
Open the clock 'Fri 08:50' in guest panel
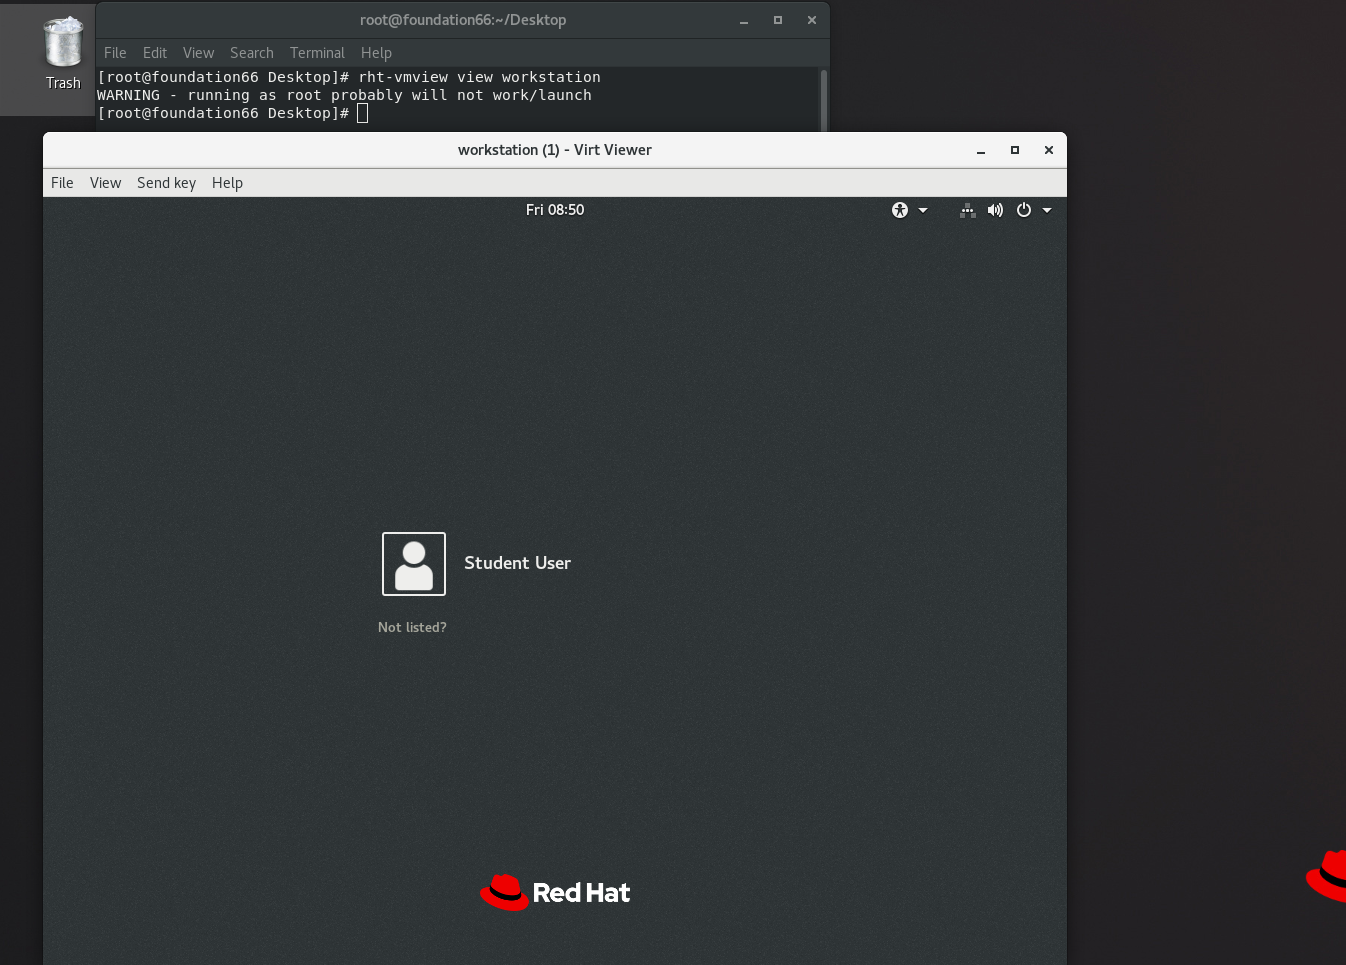click(555, 210)
